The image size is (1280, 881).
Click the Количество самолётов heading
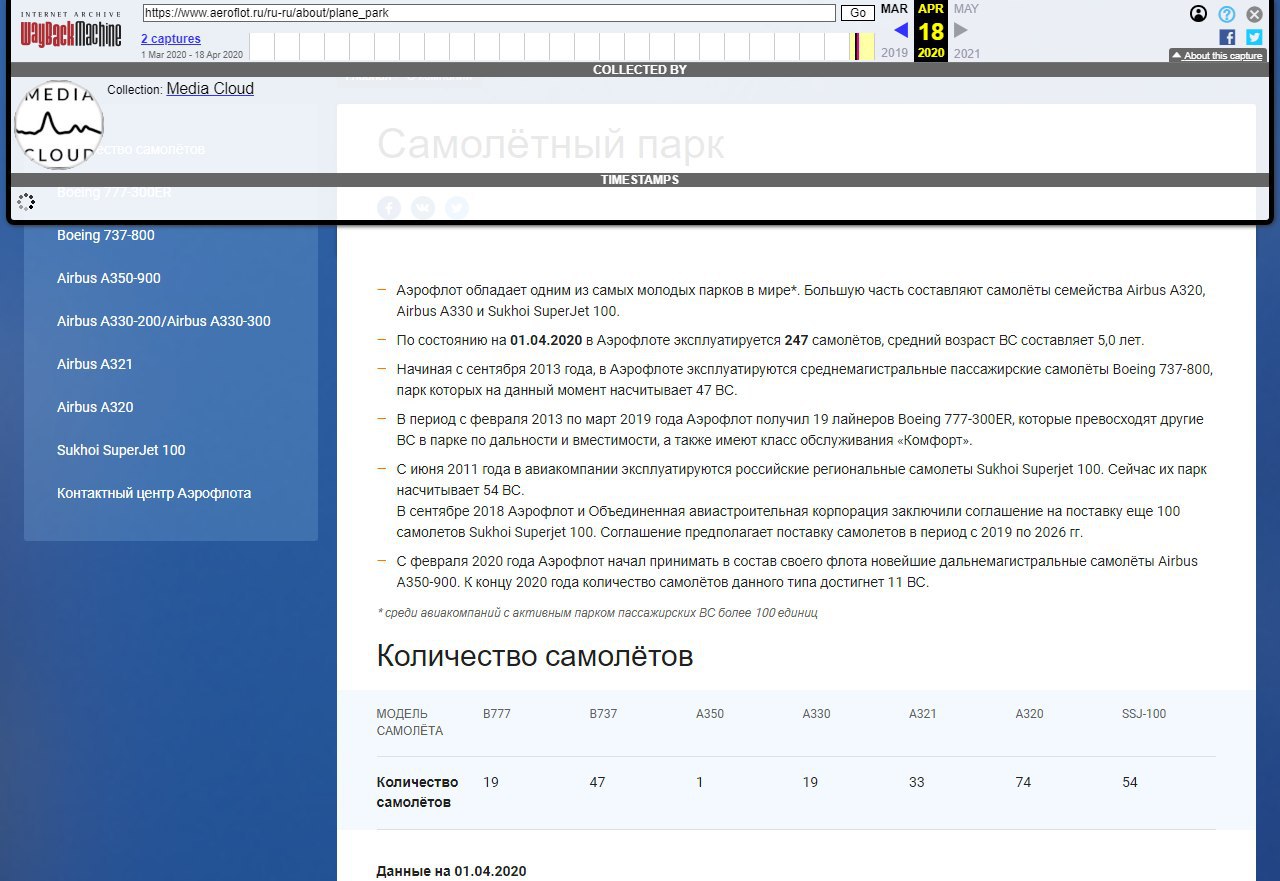tap(535, 656)
